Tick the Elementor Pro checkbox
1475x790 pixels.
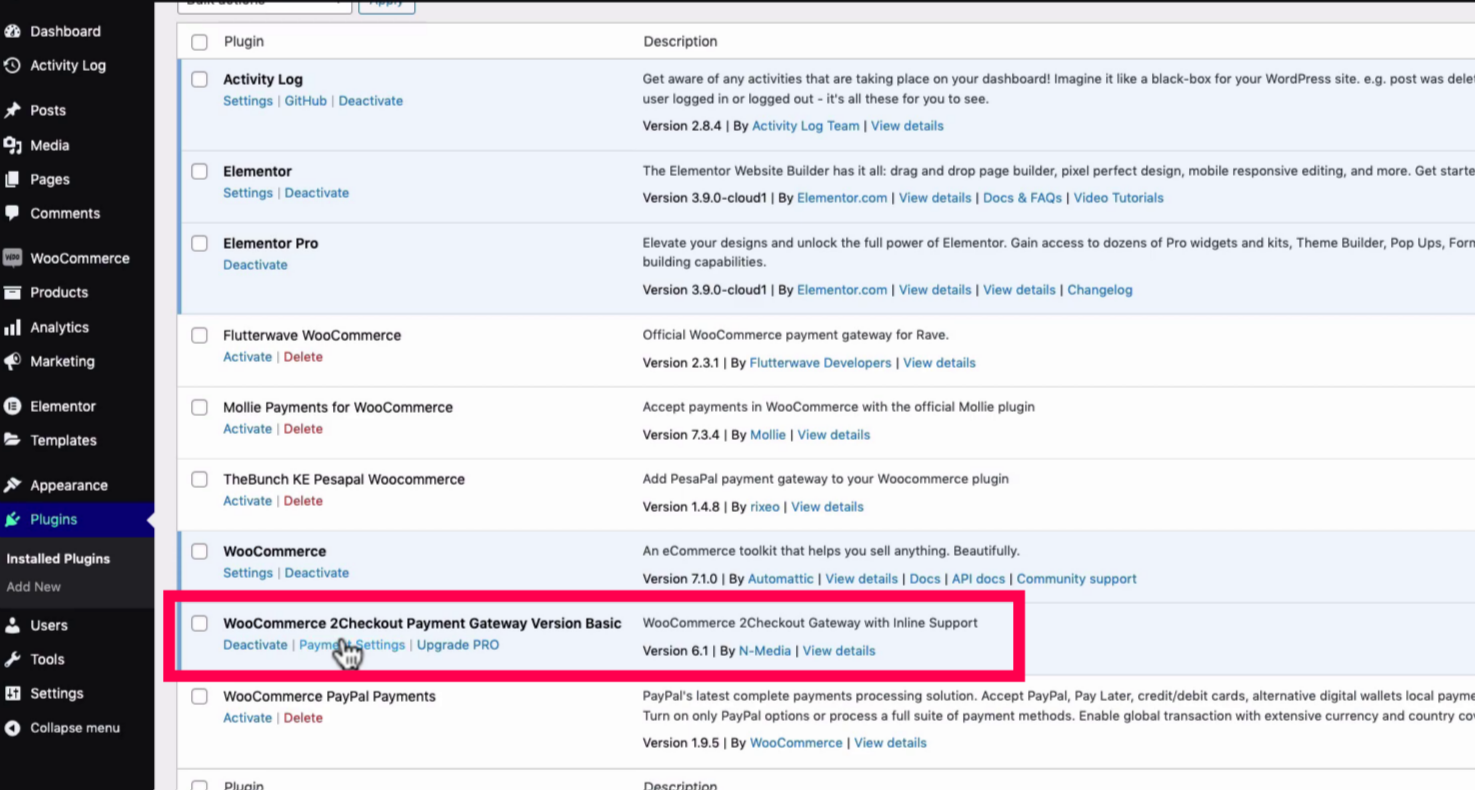pyautogui.click(x=200, y=244)
